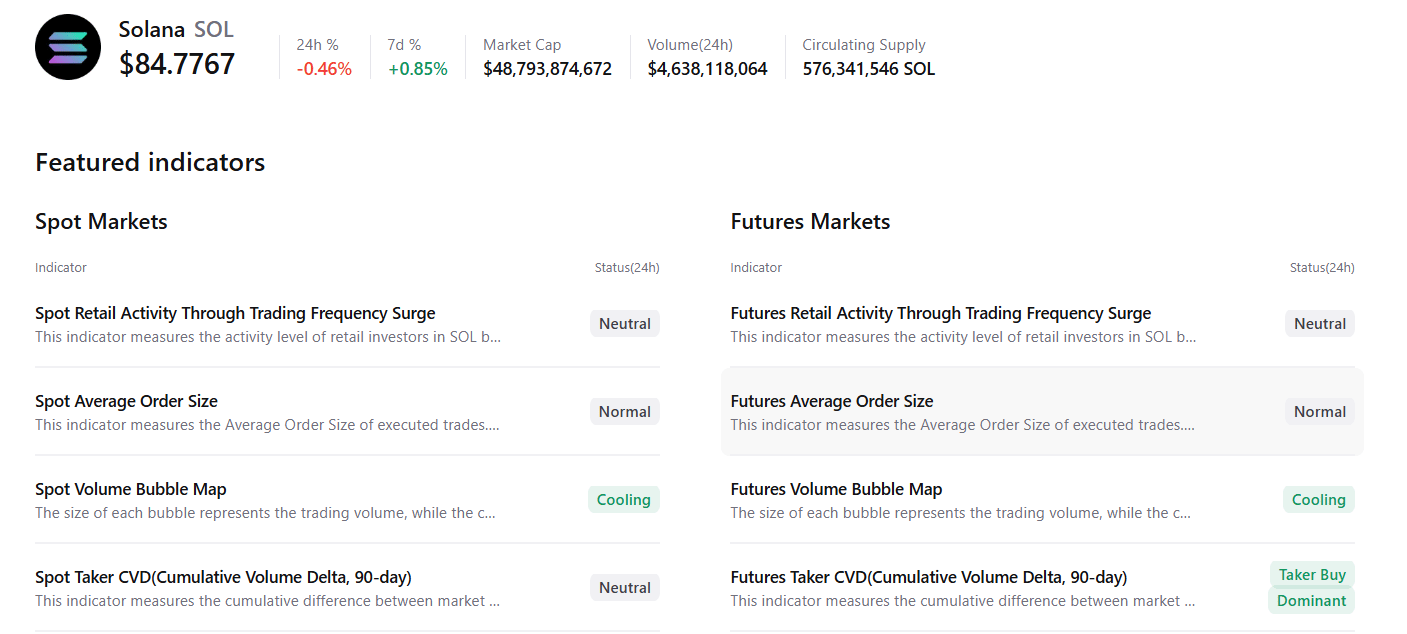This screenshot has width=1407, height=634.
Task: Open Spot Taker CVD 90-day indicator
Action: (x=347, y=588)
